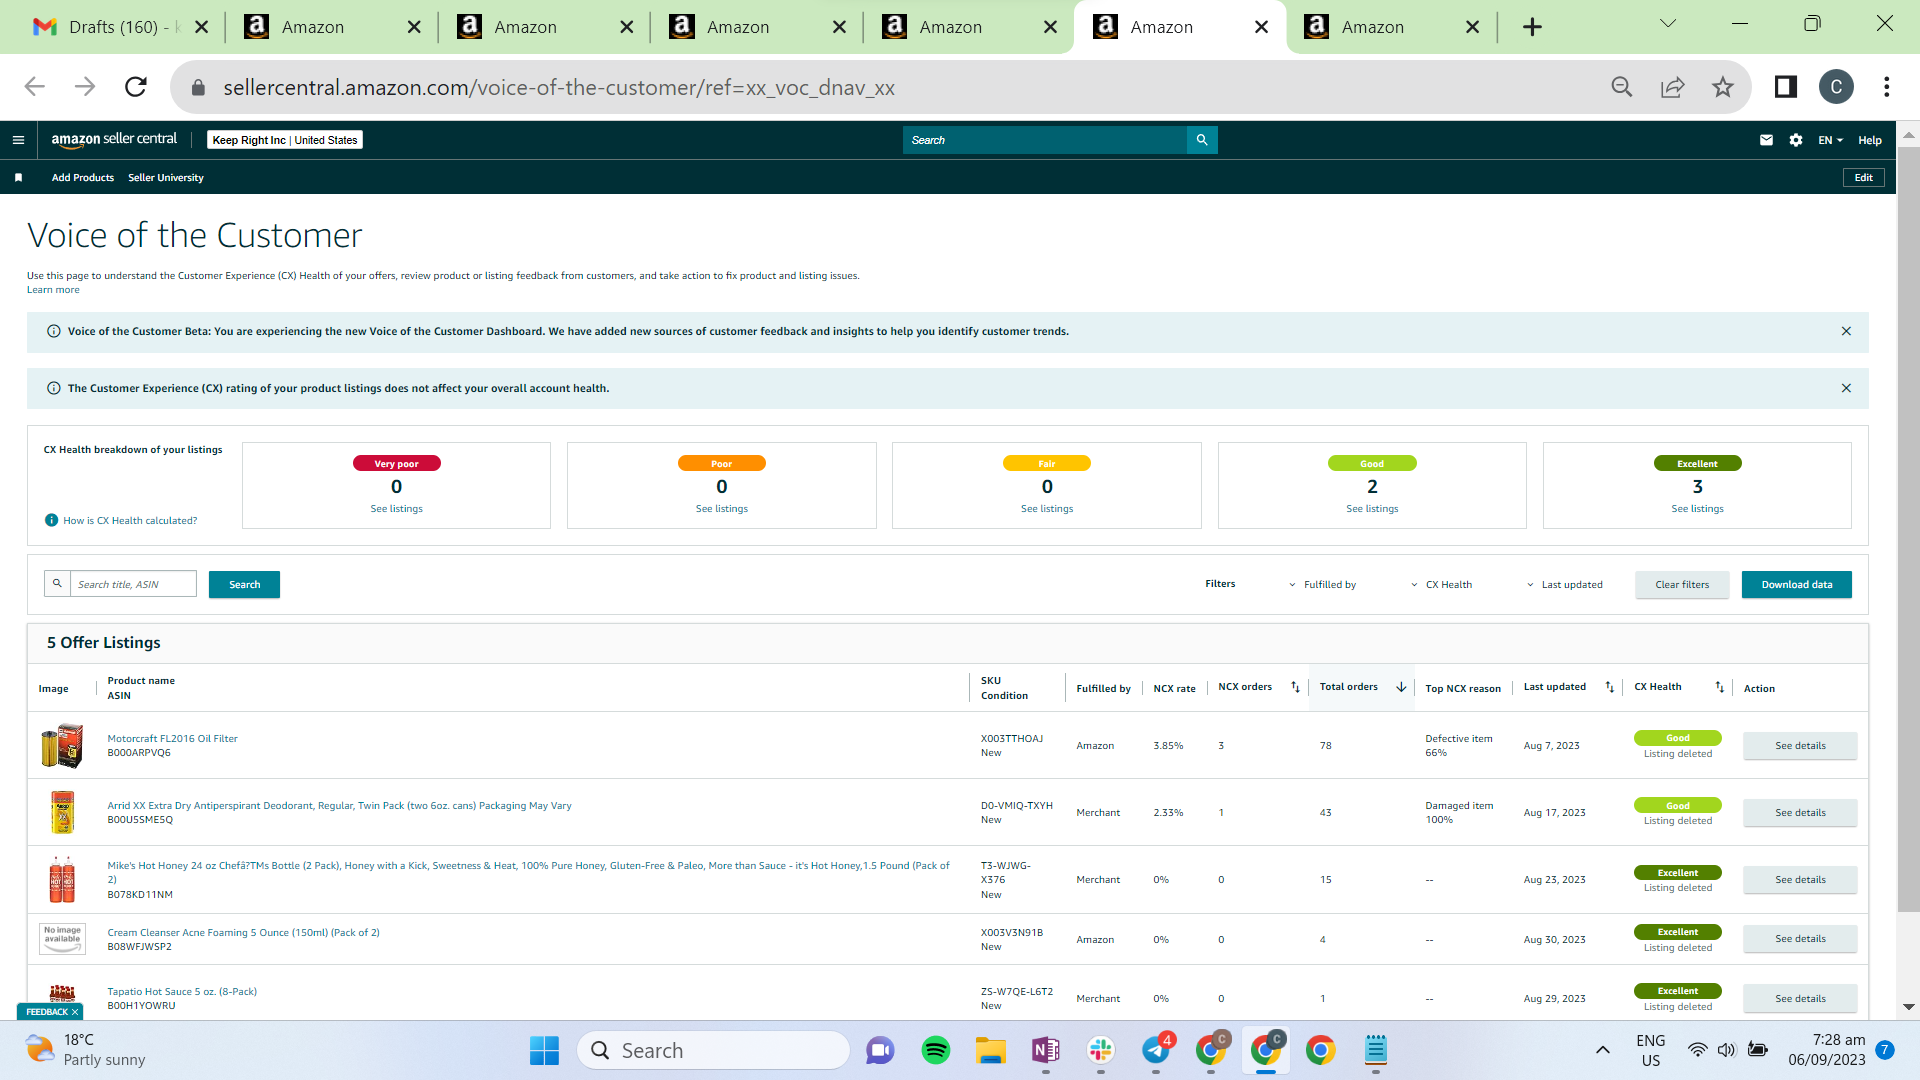The width and height of the screenshot is (1920, 1080).
Task: Reload the page with the refresh icon
Action: pos(136,87)
